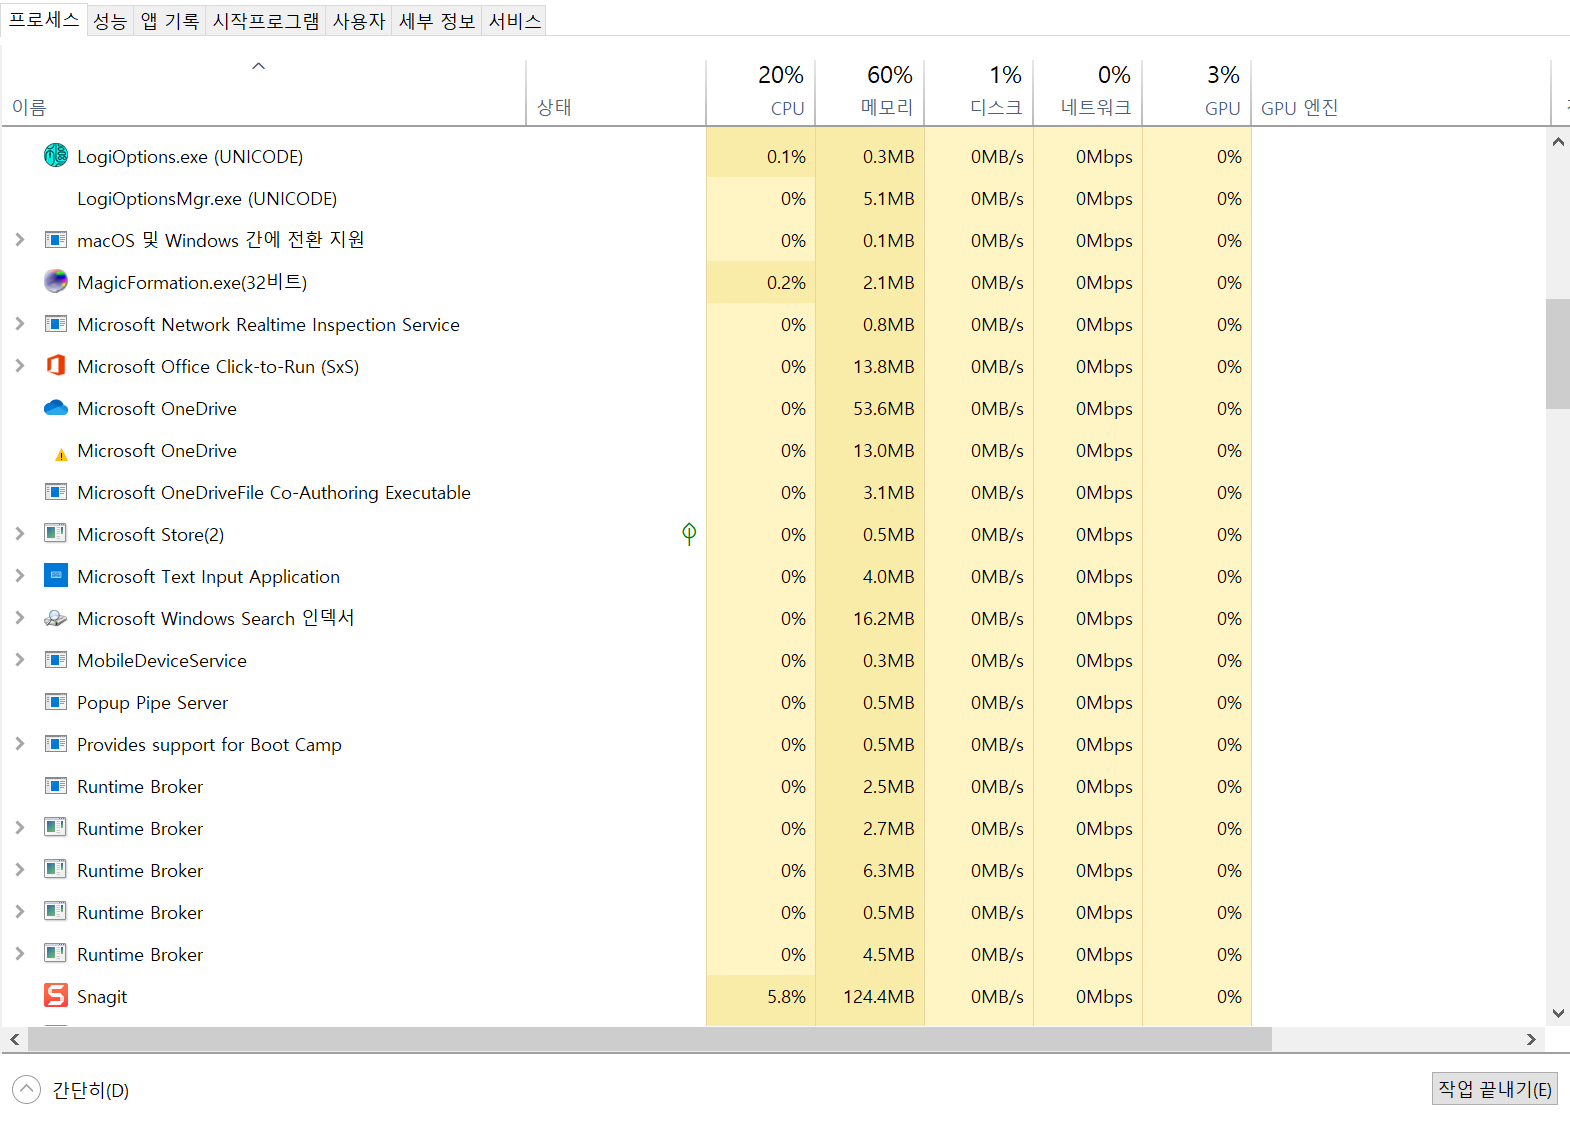Image resolution: width=1570 pixels, height=1126 pixels.
Task: Expand the MobileDeviceService process
Action: 19,660
